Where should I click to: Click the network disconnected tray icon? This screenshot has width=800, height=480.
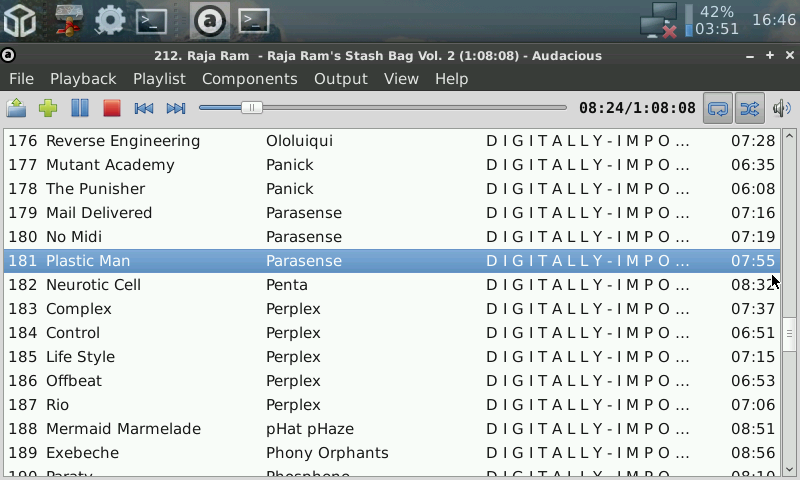click(x=659, y=21)
